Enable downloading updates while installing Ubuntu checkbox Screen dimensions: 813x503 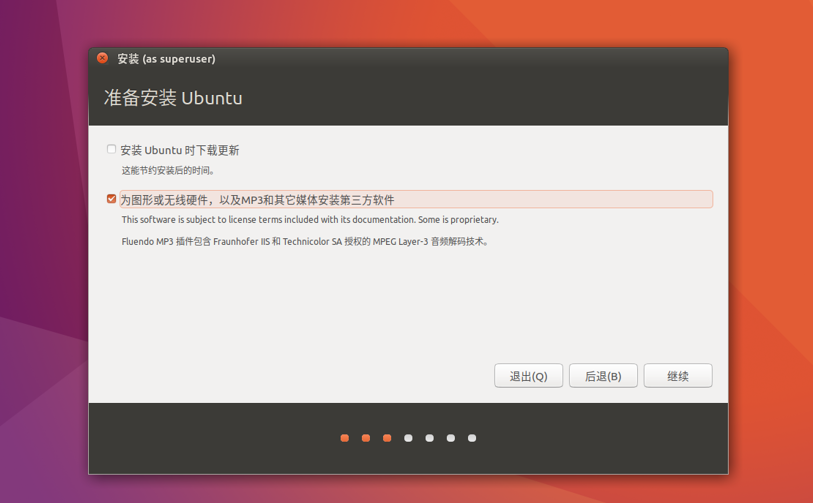(111, 149)
